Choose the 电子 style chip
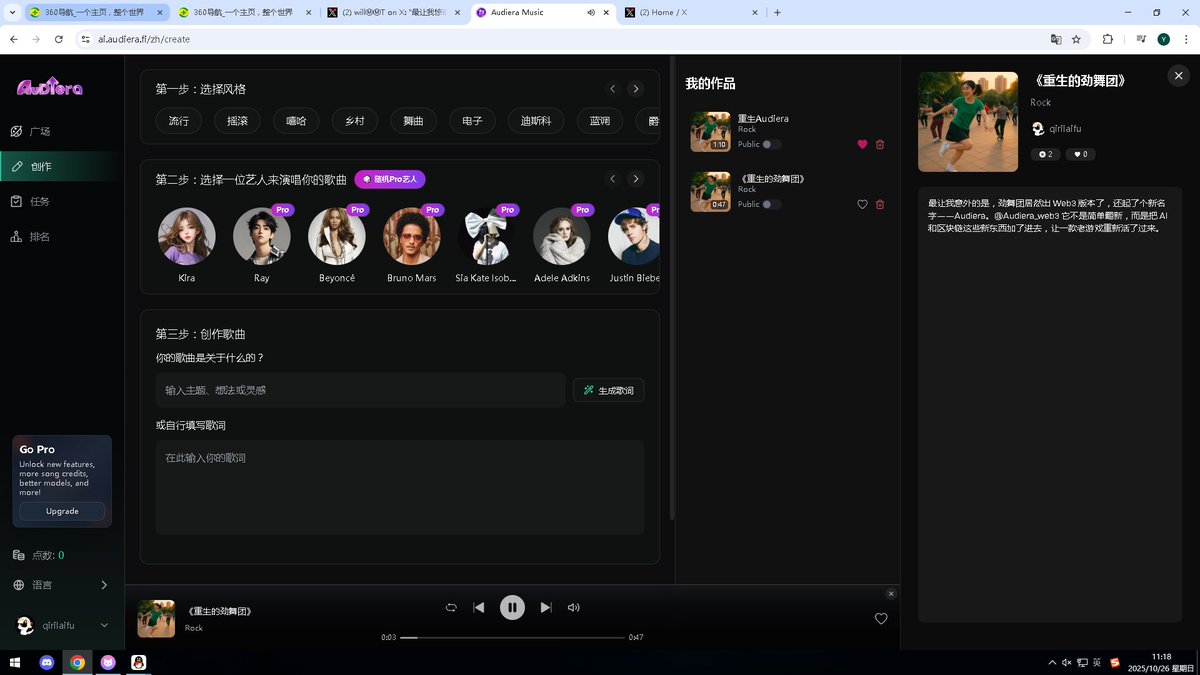This screenshot has width=1200, height=675. 473,121
